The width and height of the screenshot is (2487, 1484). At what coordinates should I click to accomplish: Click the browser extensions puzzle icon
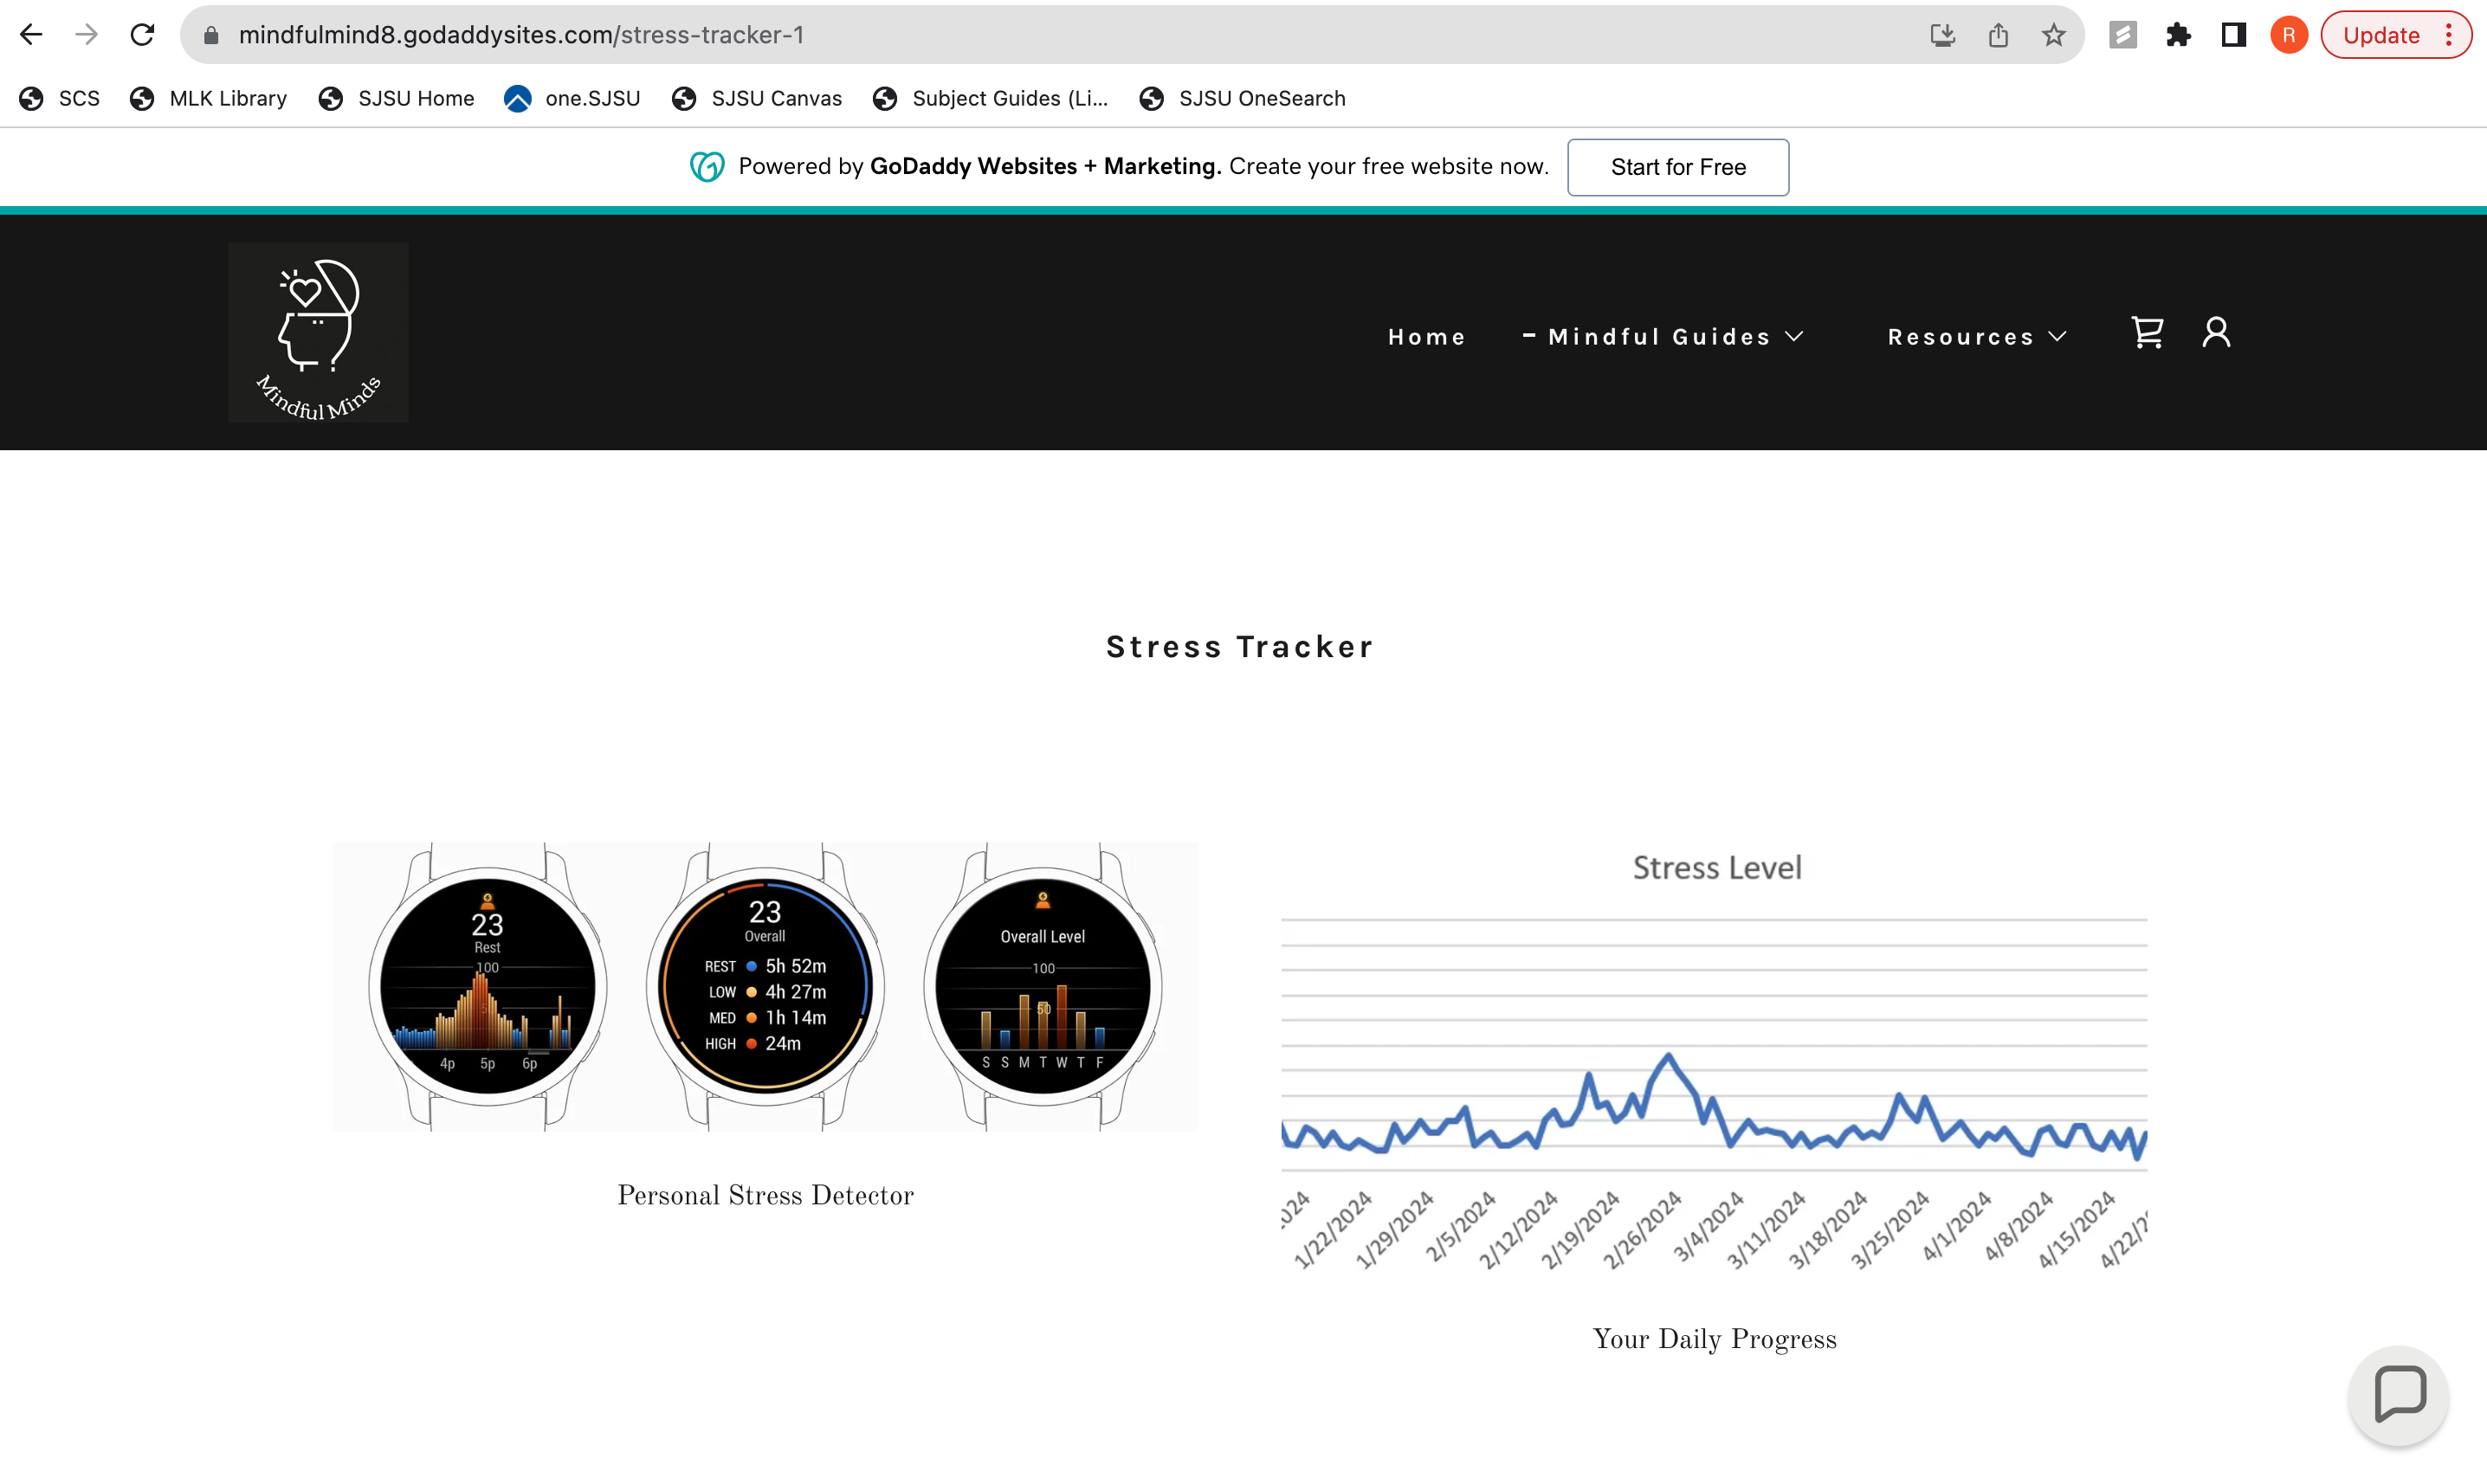[2178, 35]
